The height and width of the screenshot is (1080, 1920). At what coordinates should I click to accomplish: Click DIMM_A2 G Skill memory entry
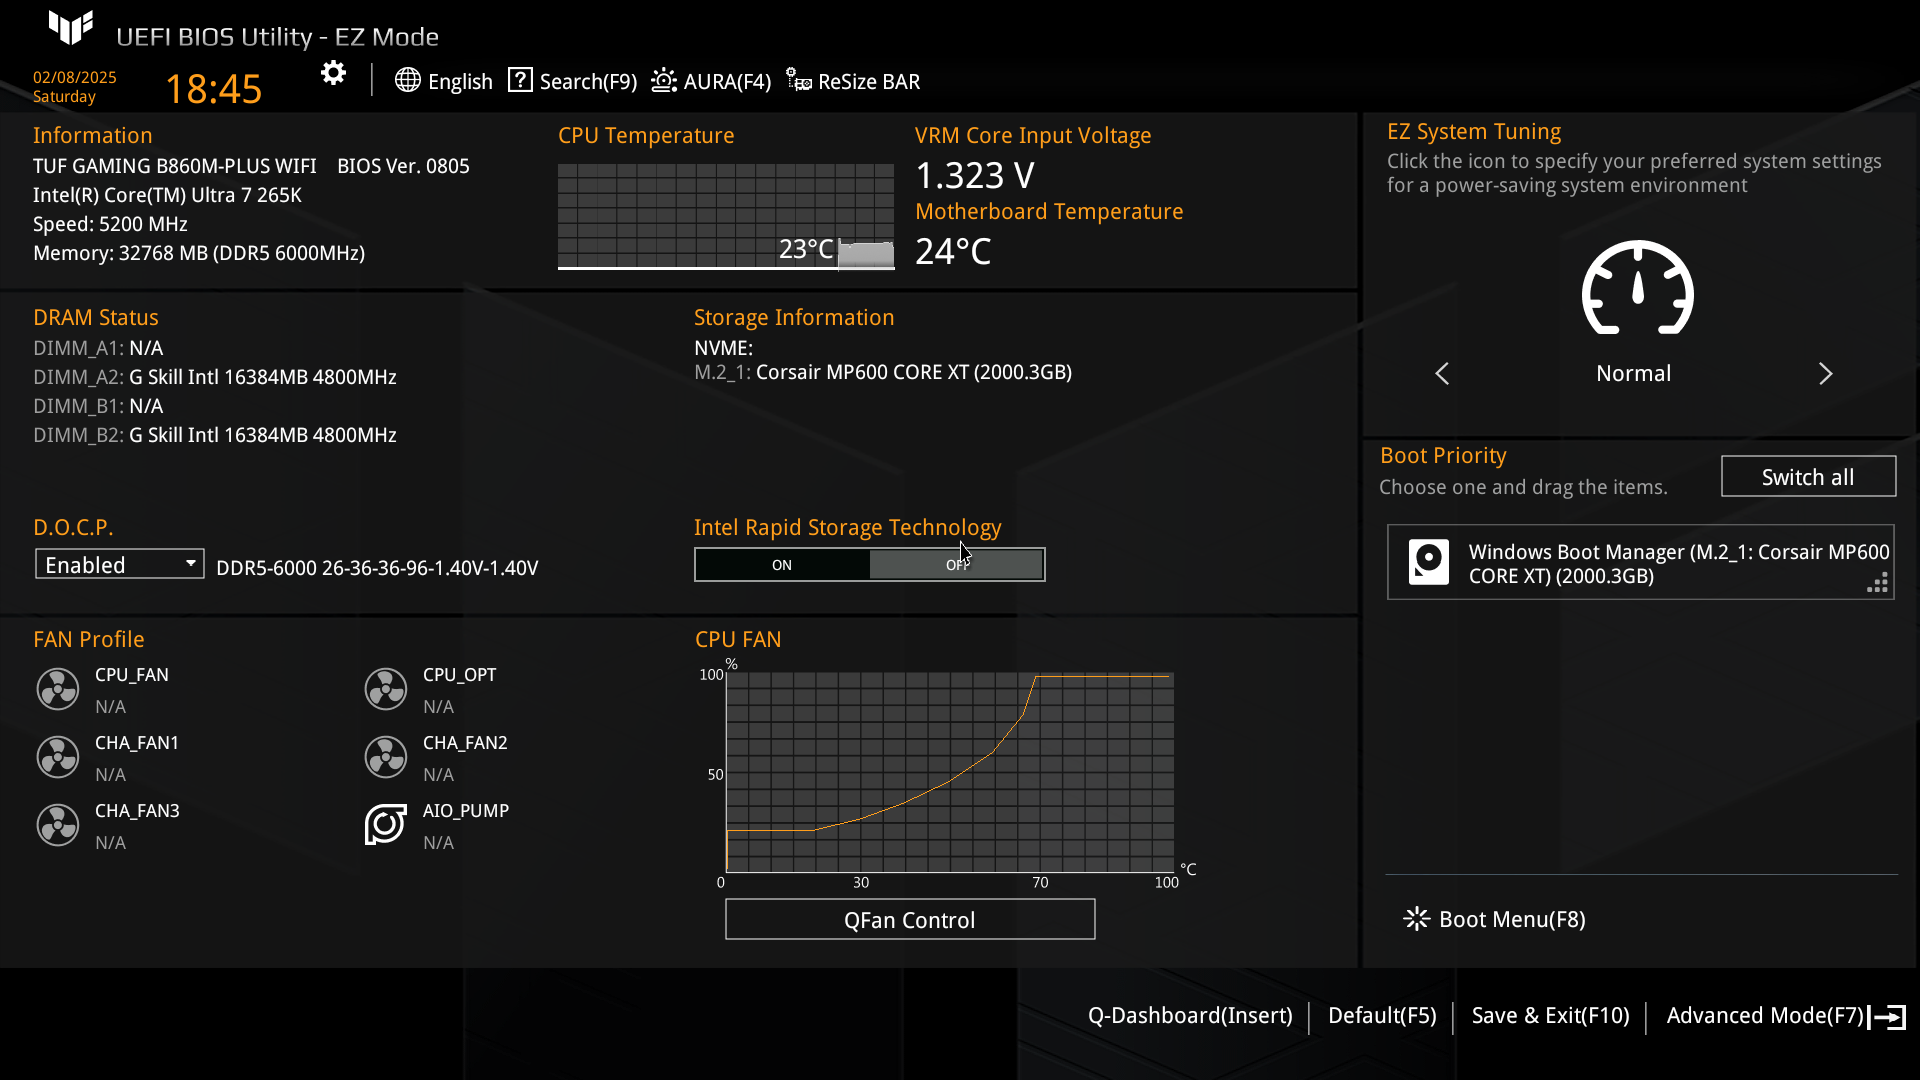(215, 377)
